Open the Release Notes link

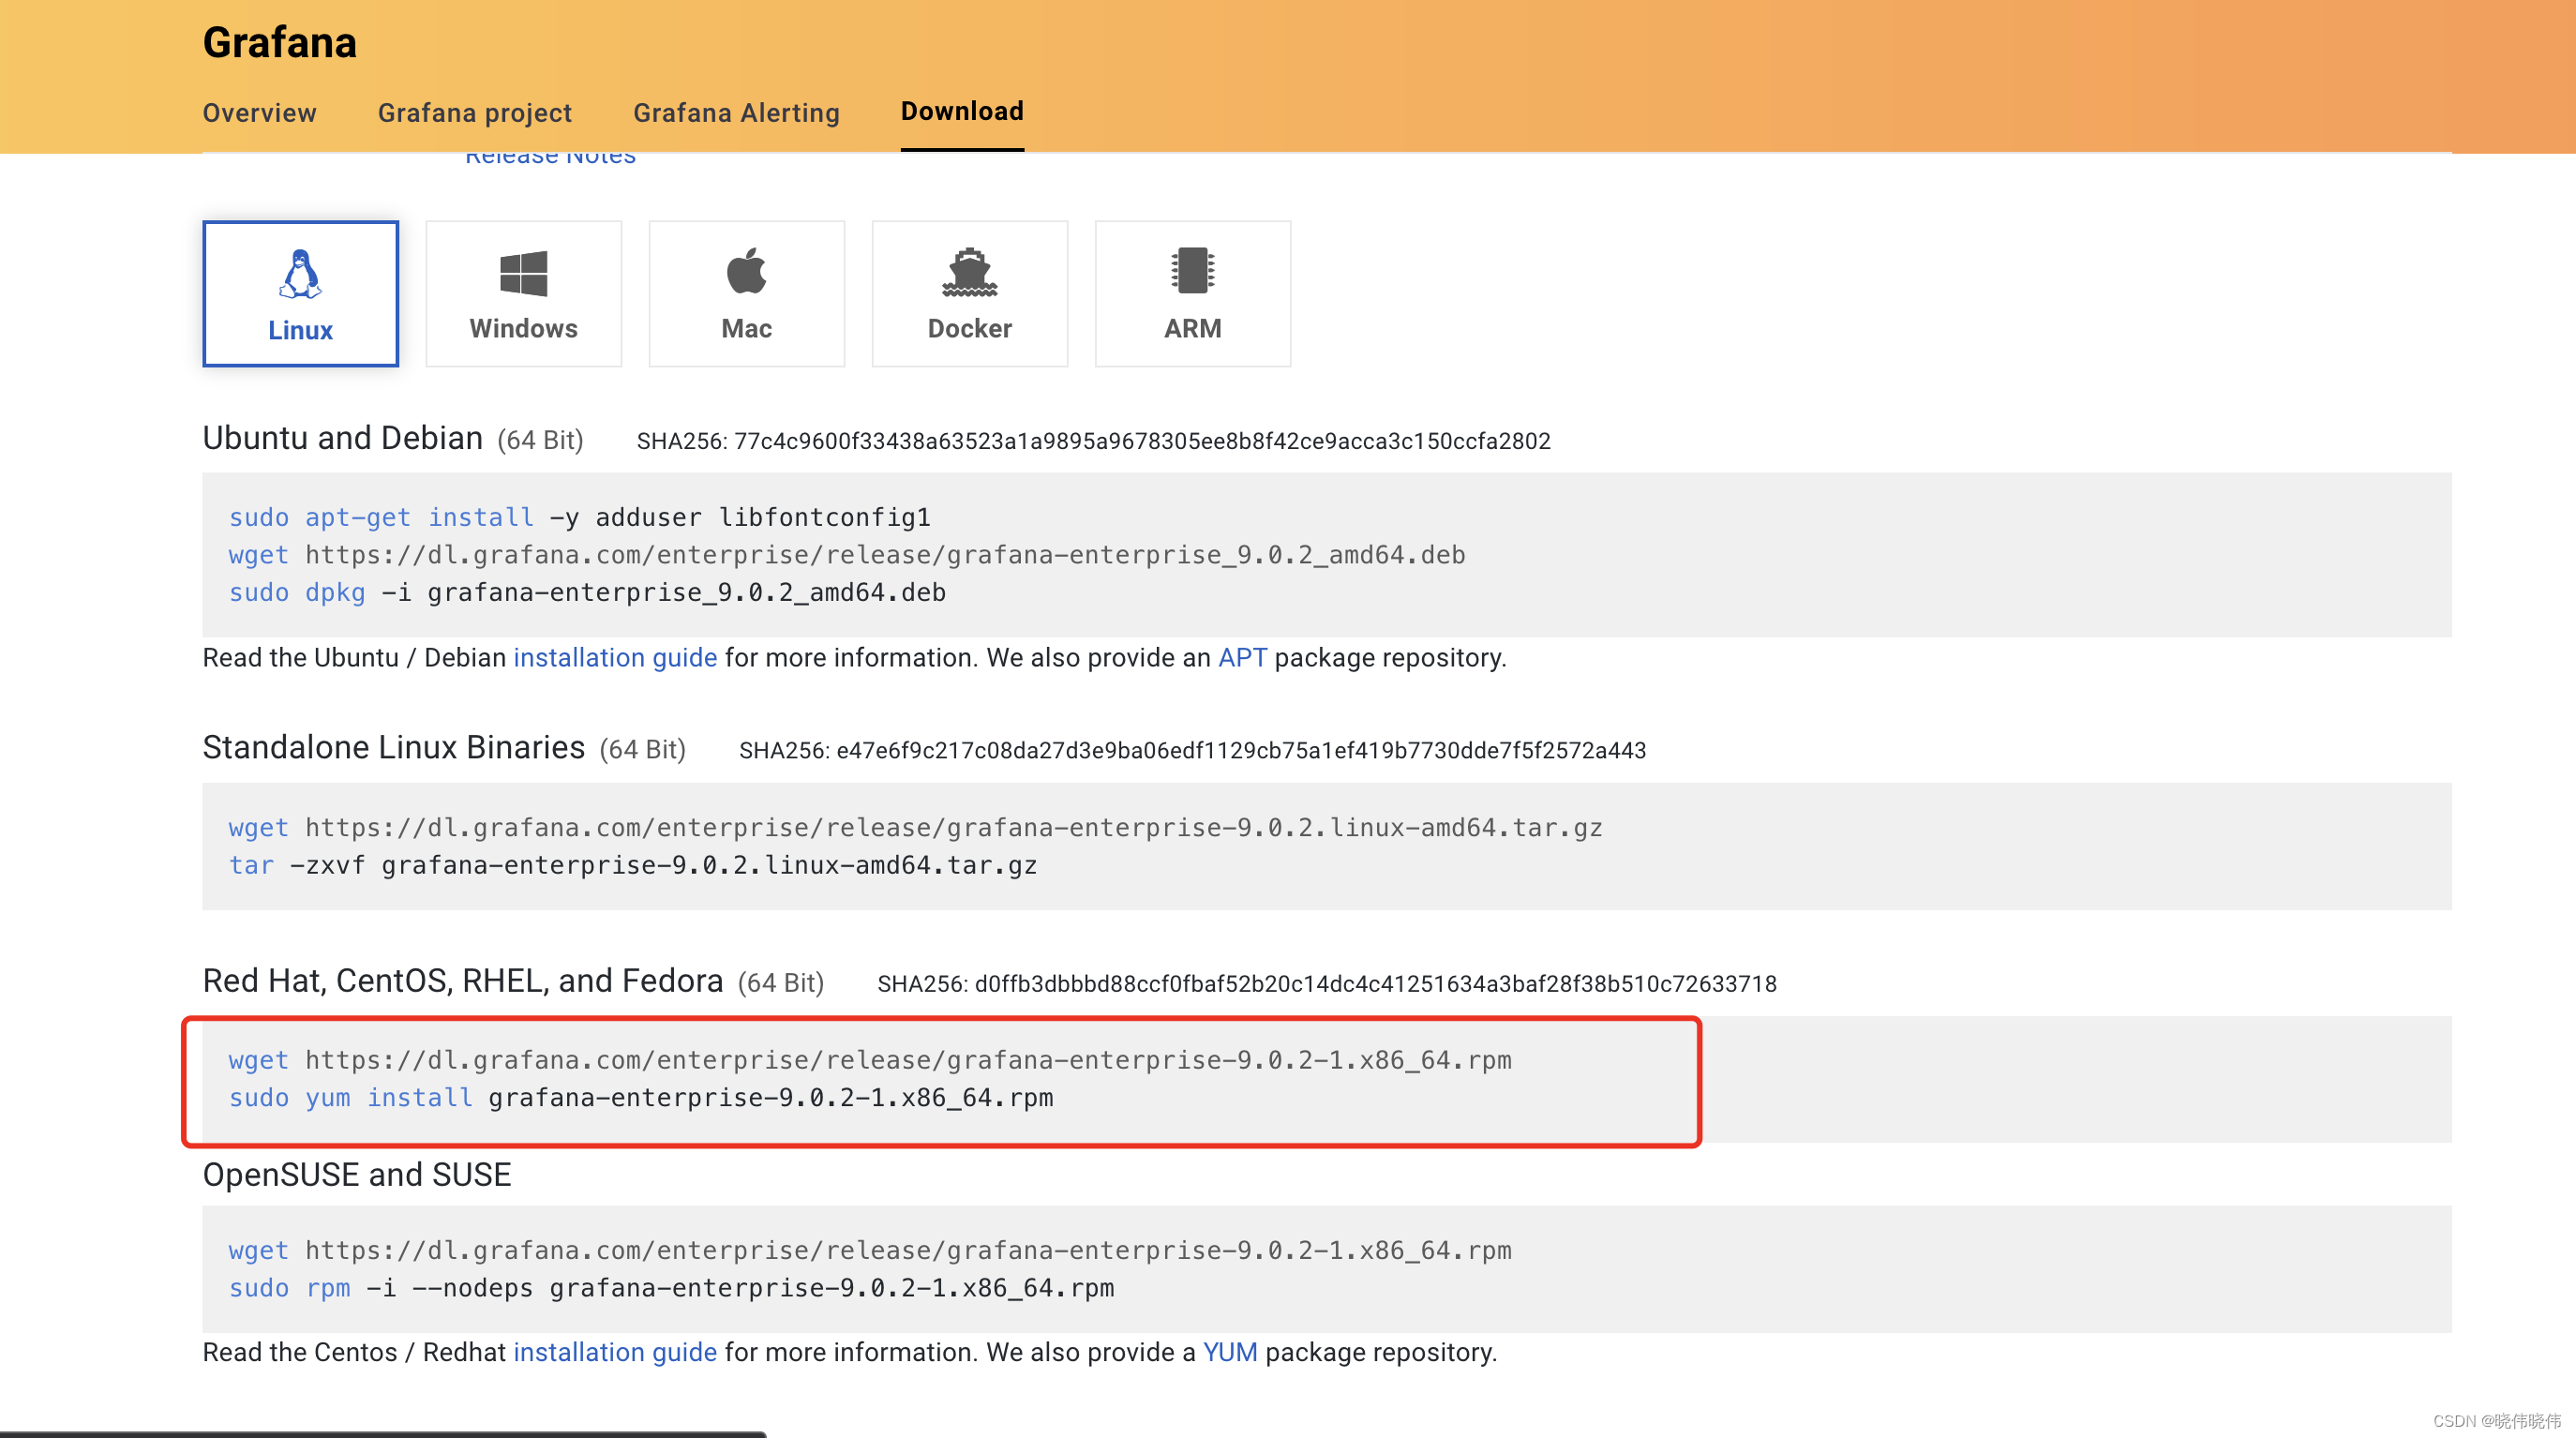tap(550, 155)
